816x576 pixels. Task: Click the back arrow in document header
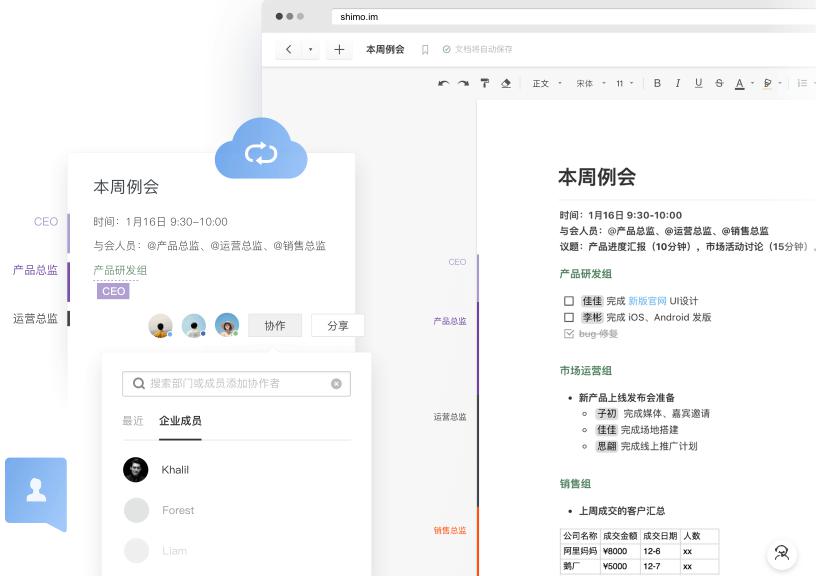point(289,49)
